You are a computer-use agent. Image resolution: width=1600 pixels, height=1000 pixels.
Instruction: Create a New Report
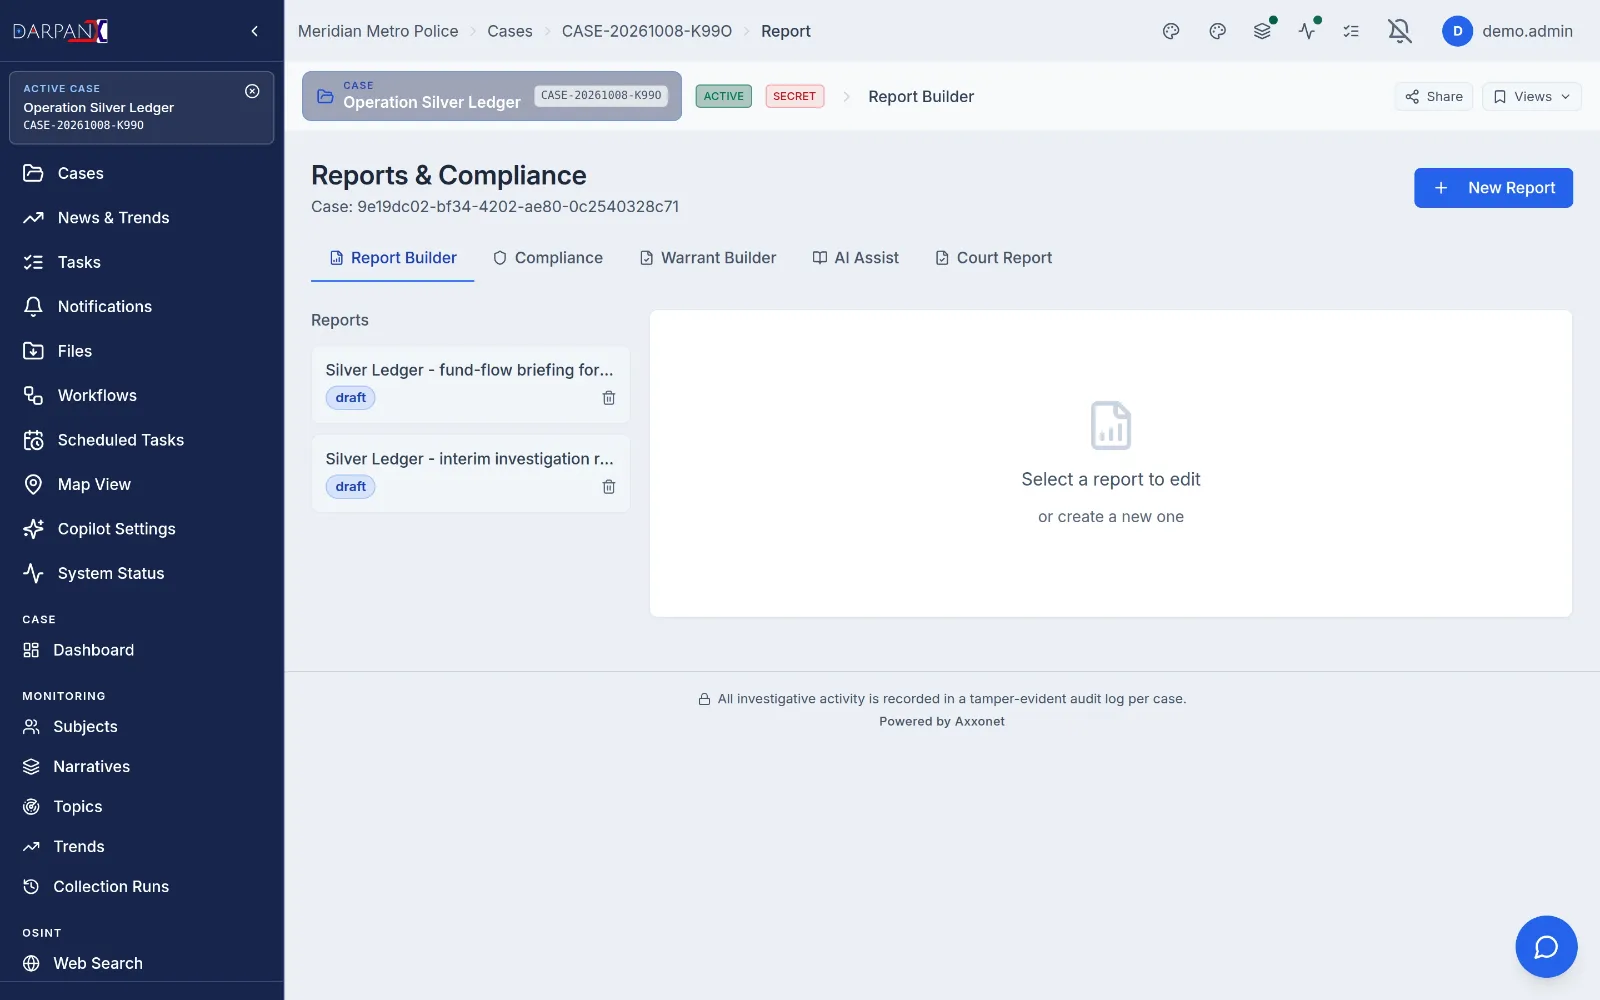(1493, 188)
